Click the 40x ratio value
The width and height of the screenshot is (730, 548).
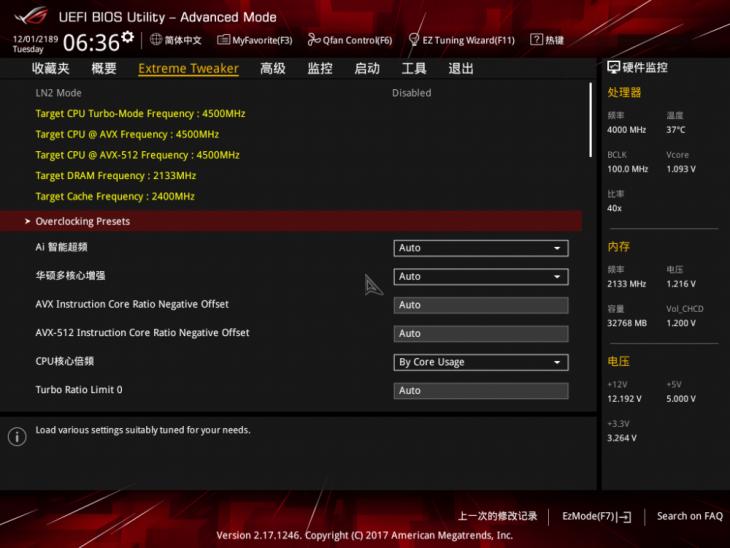tap(614, 208)
